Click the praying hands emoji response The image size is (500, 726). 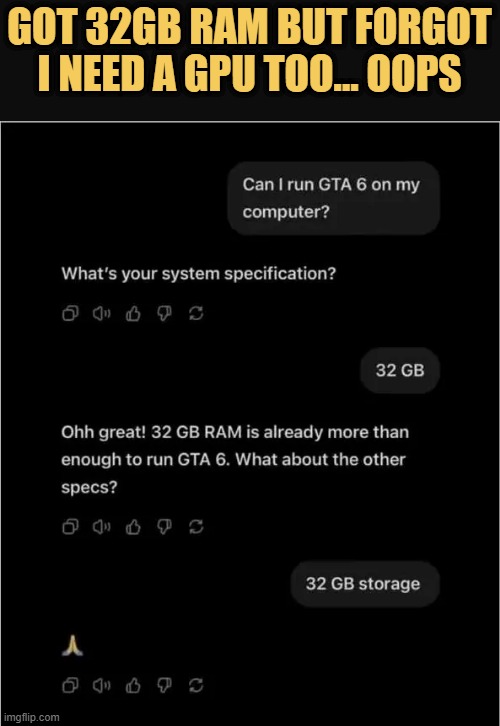[72, 646]
